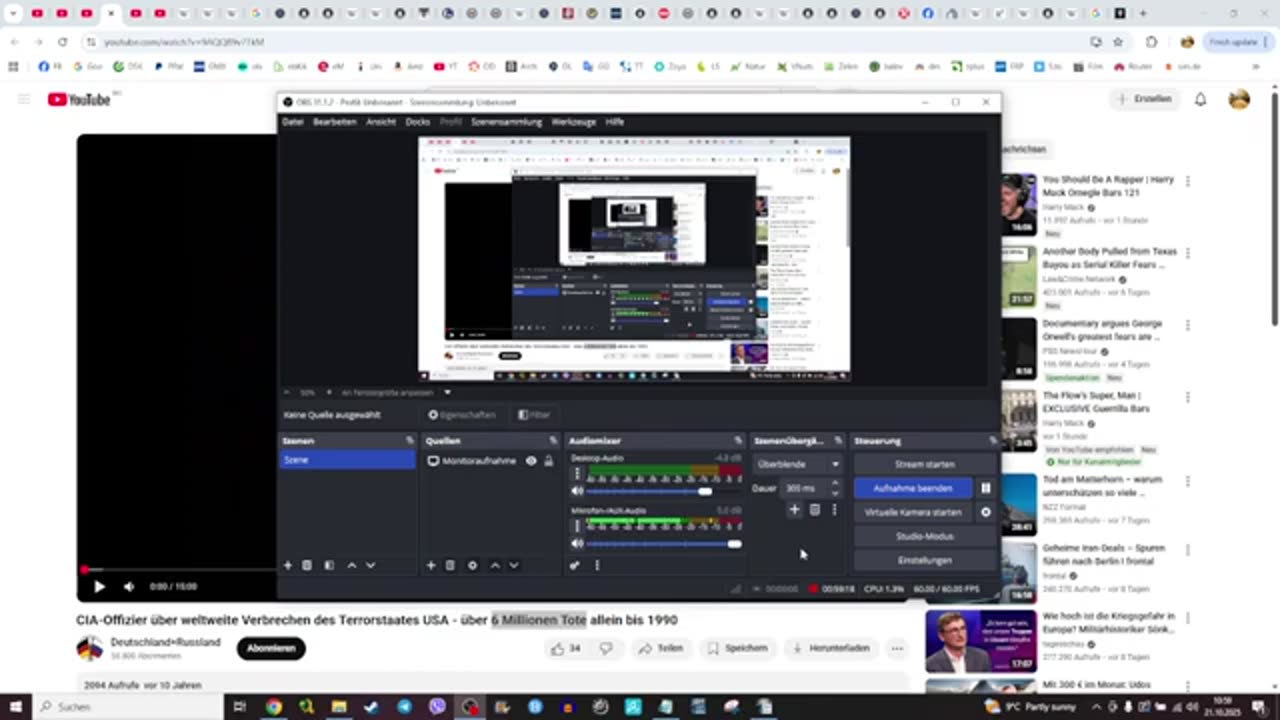1280x720 pixels.
Task: Open the Ansicht menu in OBS
Action: coord(381,122)
